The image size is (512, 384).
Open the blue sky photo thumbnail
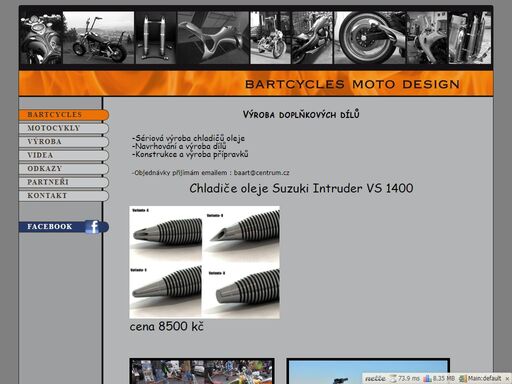(x=368, y=372)
